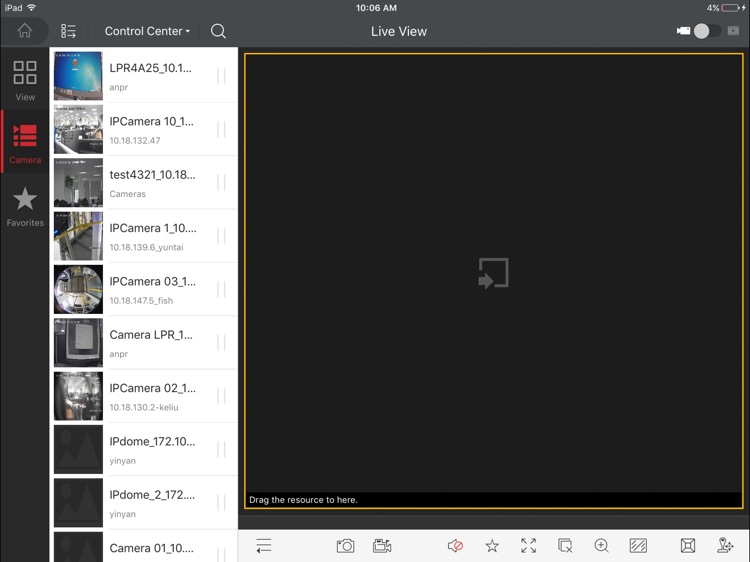Go to the Home screen icon
This screenshot has width=750, height=562.
pos(24,31)
